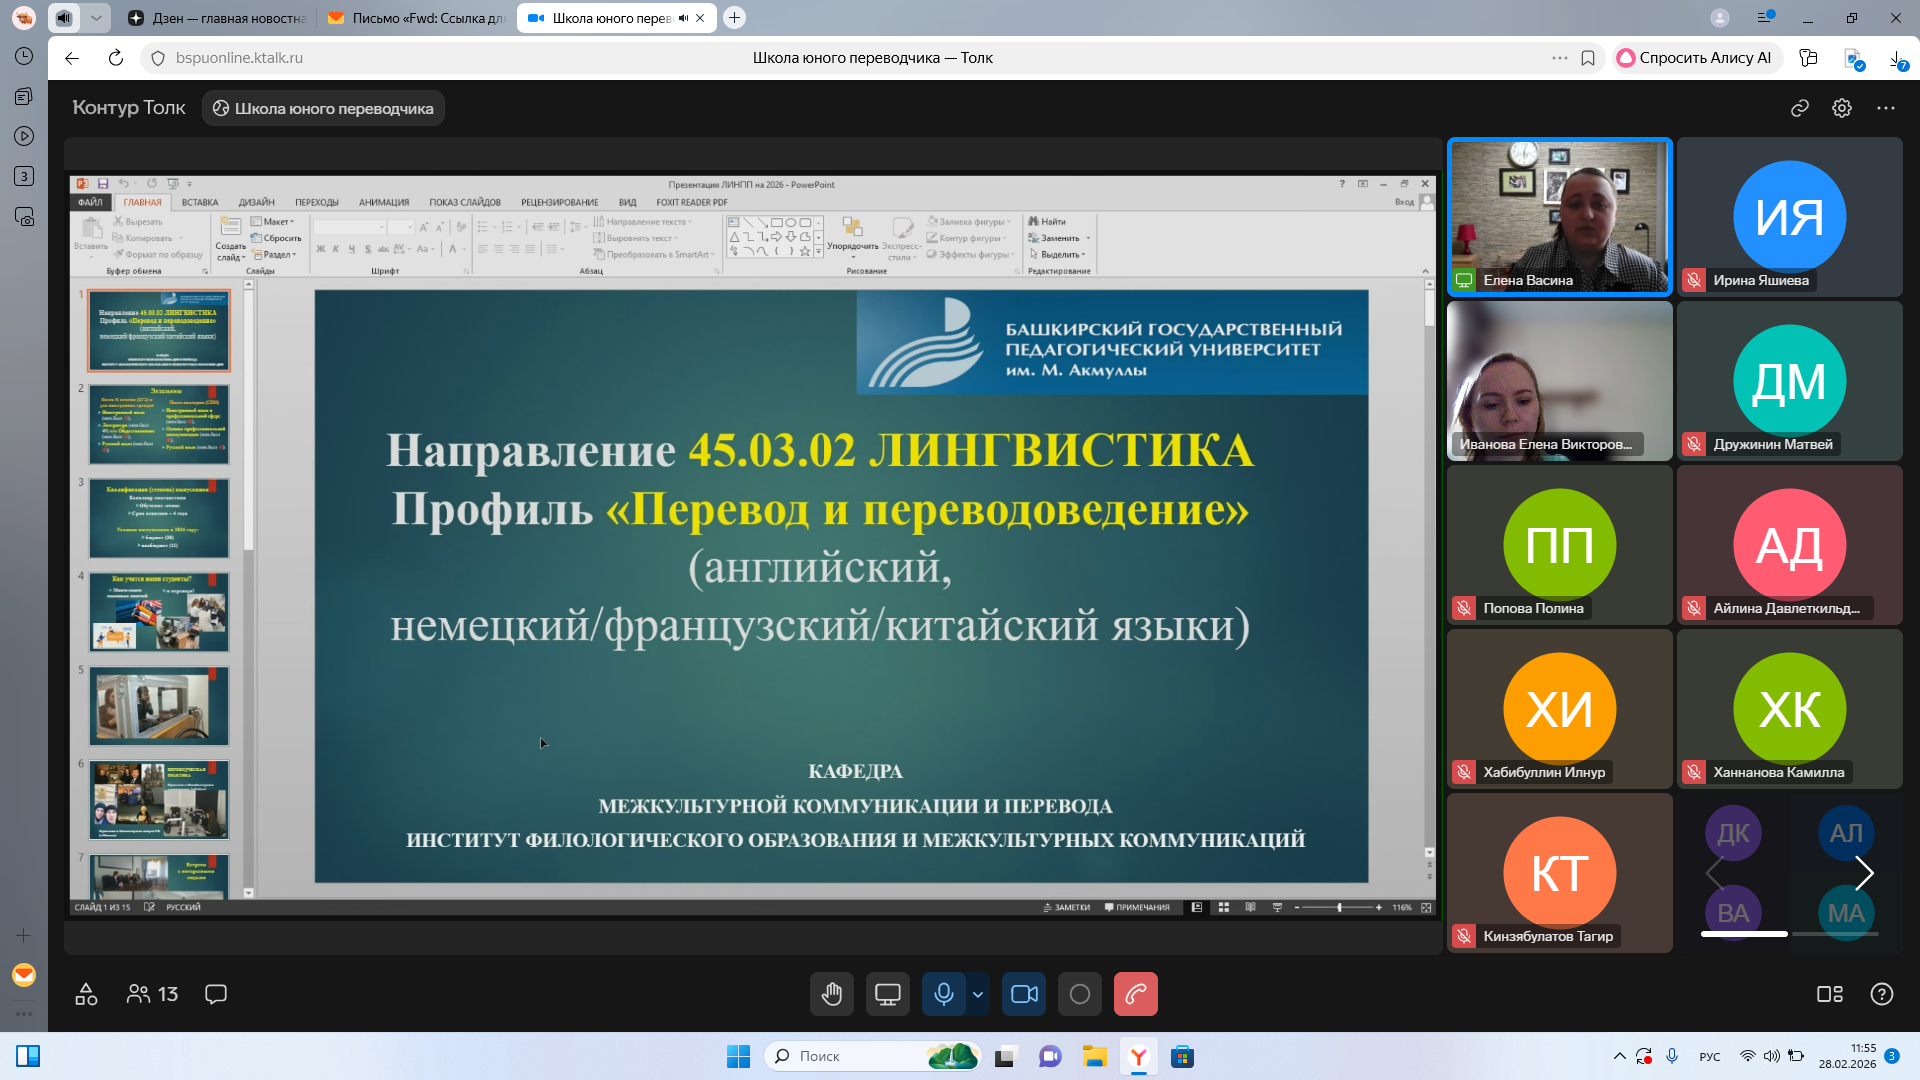Click Школа юного переводчика room button
This screenshot has width=1920, height=1080.
click(324, 108)
